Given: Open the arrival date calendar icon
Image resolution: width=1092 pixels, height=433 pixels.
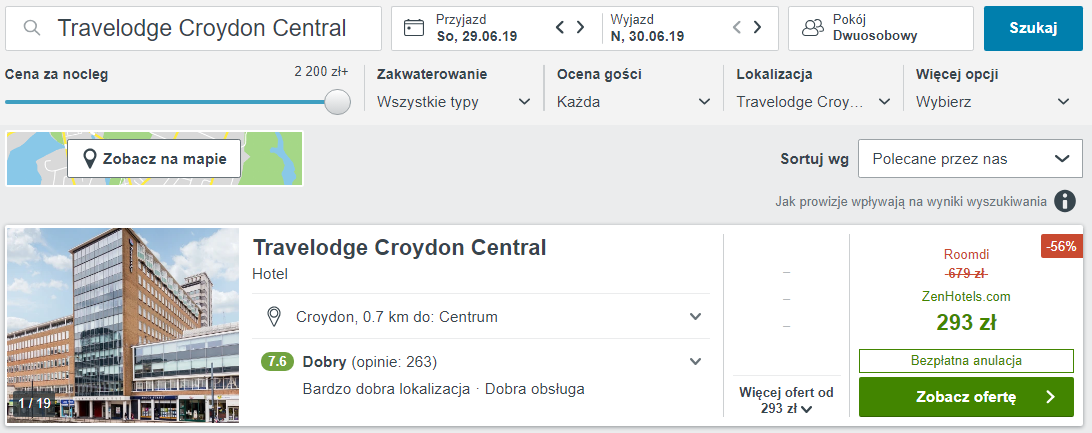Looking at the screenshot, I should pyautogui.click(x=414, y=28).
